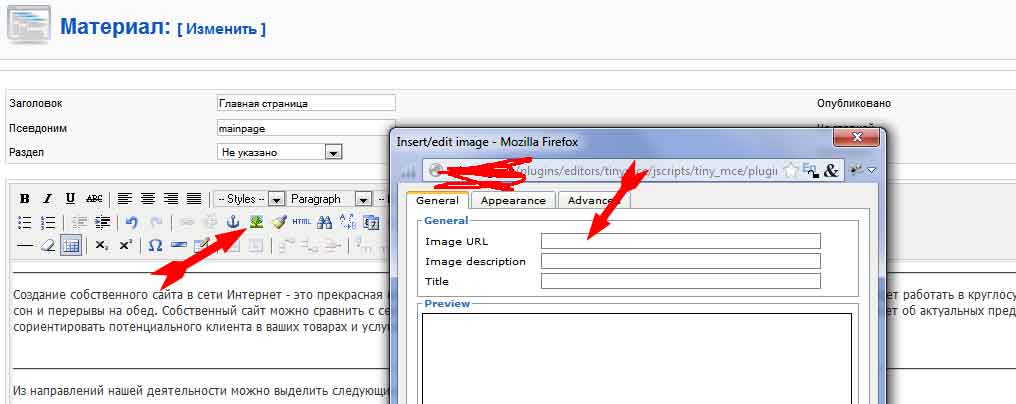This screenshot has width=1016, height=404.
Task: Clean up messy code with broom icon
Action: click(x=279, y=222)
